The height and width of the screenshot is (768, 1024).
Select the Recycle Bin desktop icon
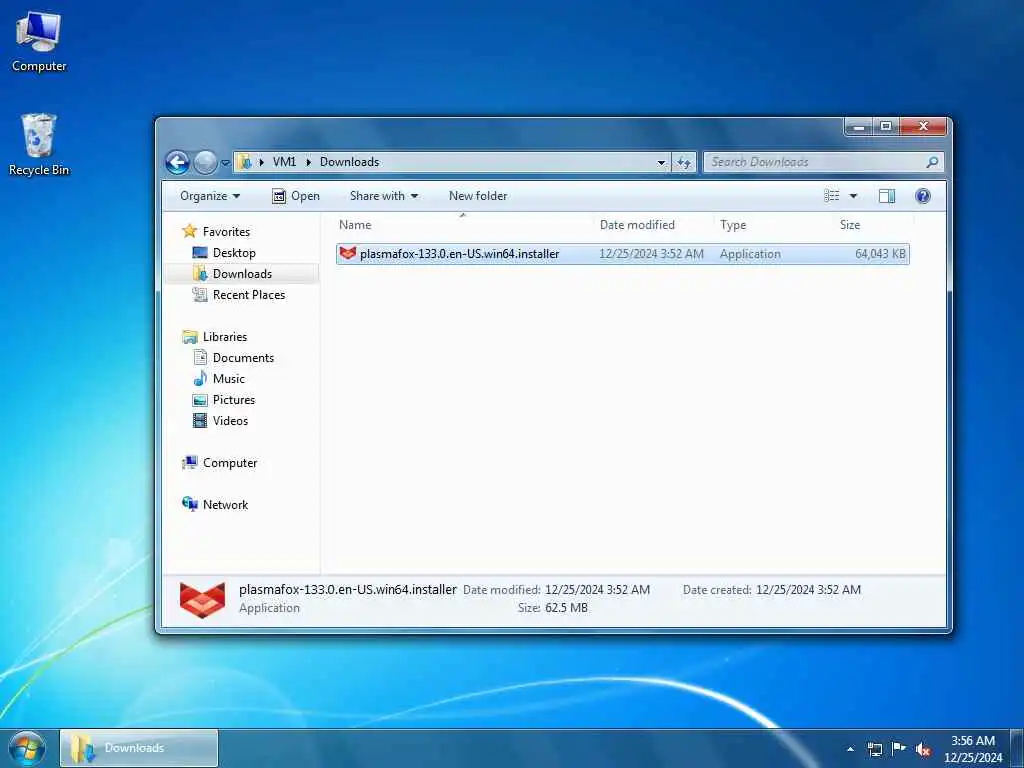(x=39, y=144)
